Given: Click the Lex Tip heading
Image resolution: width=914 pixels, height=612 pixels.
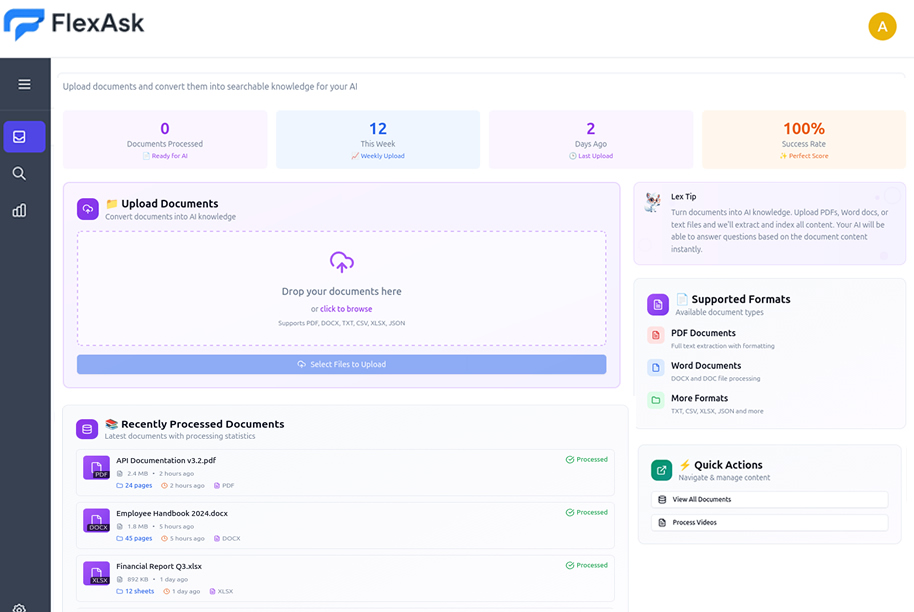Looking at the screenshot, I should (683, 197).
